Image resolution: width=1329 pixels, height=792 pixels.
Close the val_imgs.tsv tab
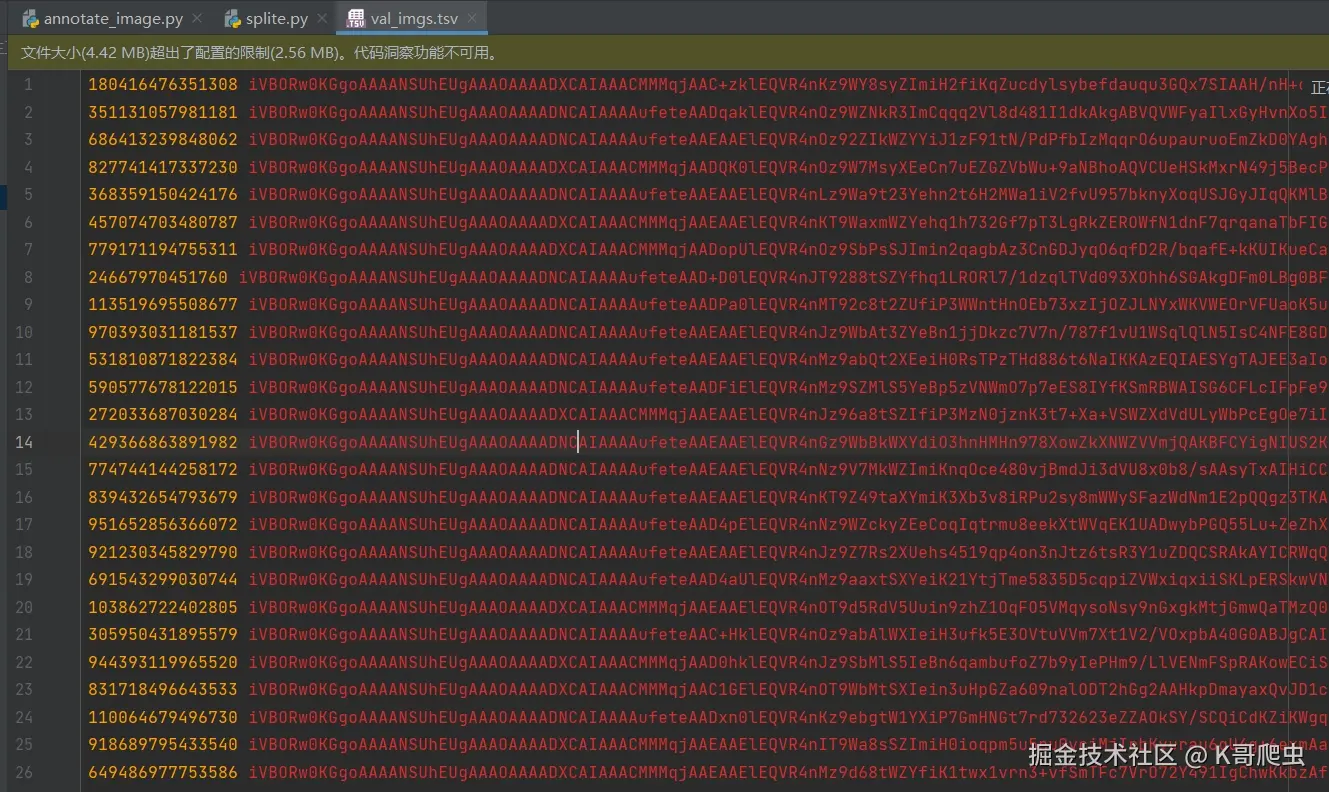point(472,19)
